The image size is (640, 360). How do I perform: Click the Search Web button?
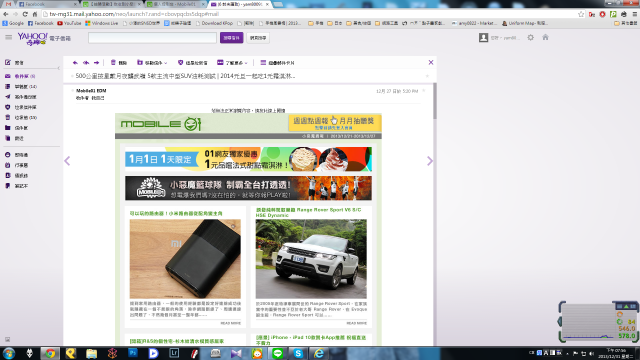[258, 38]
